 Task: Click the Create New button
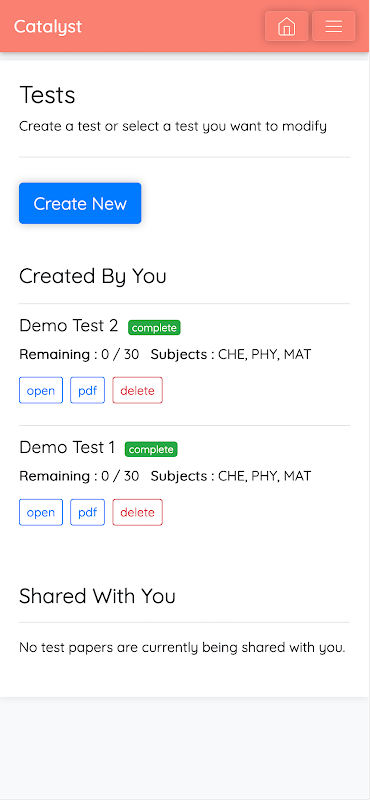(80, 203)
